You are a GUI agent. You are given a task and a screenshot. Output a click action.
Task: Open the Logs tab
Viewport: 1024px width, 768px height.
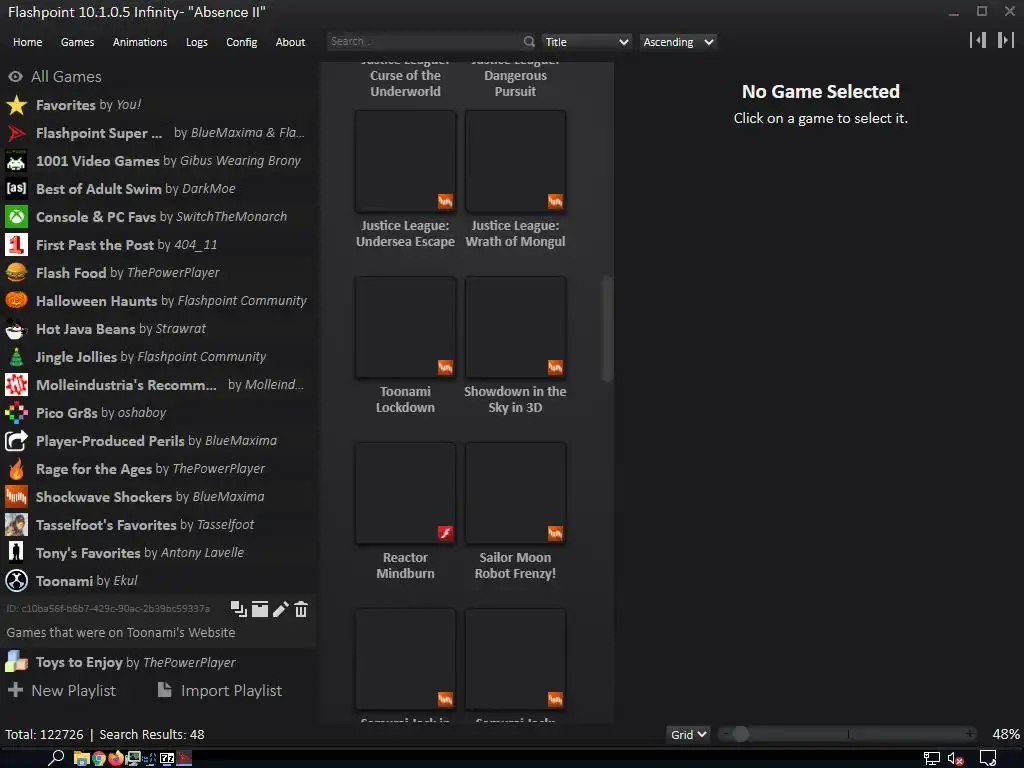(x=197, y=42)
